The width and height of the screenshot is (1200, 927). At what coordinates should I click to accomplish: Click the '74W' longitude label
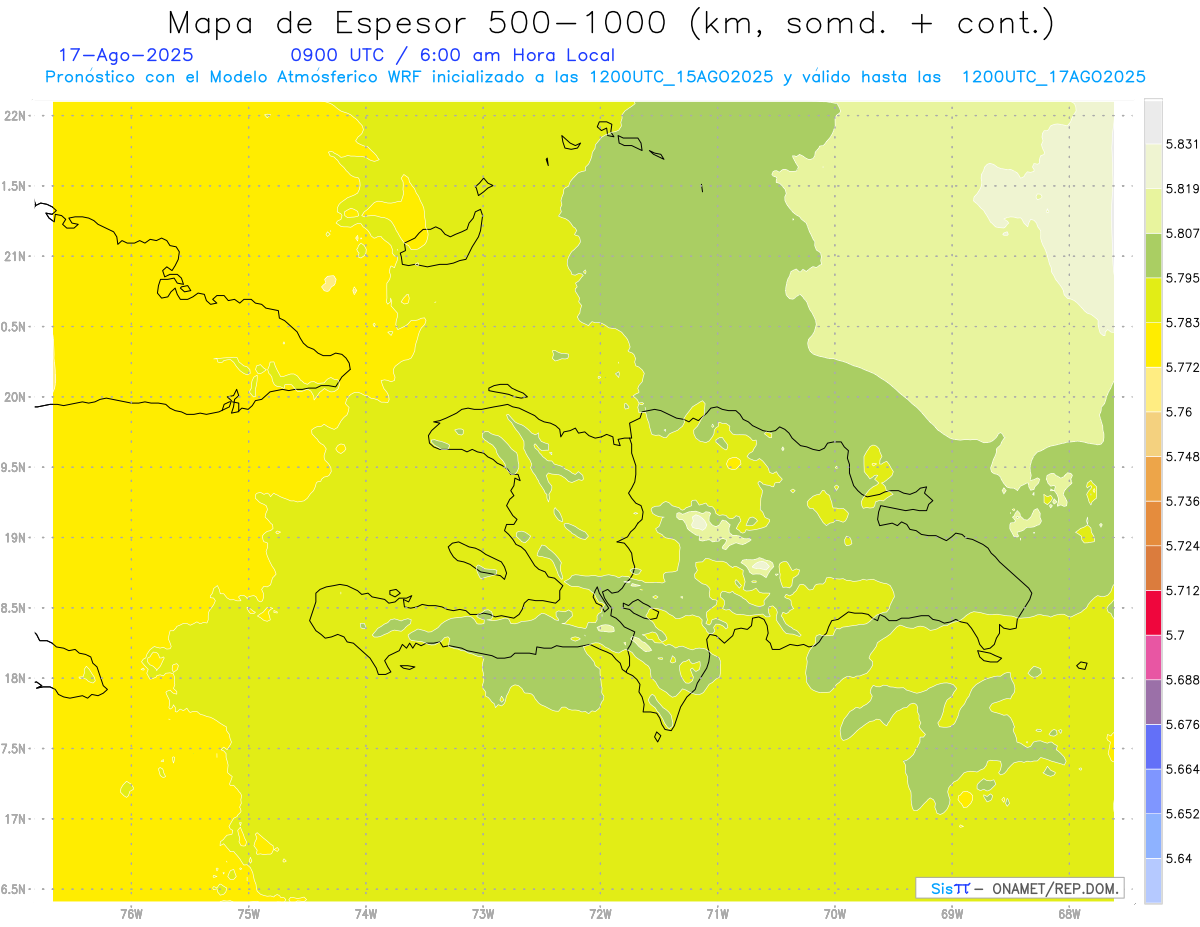pyautogui.click(x=365, y=914)
